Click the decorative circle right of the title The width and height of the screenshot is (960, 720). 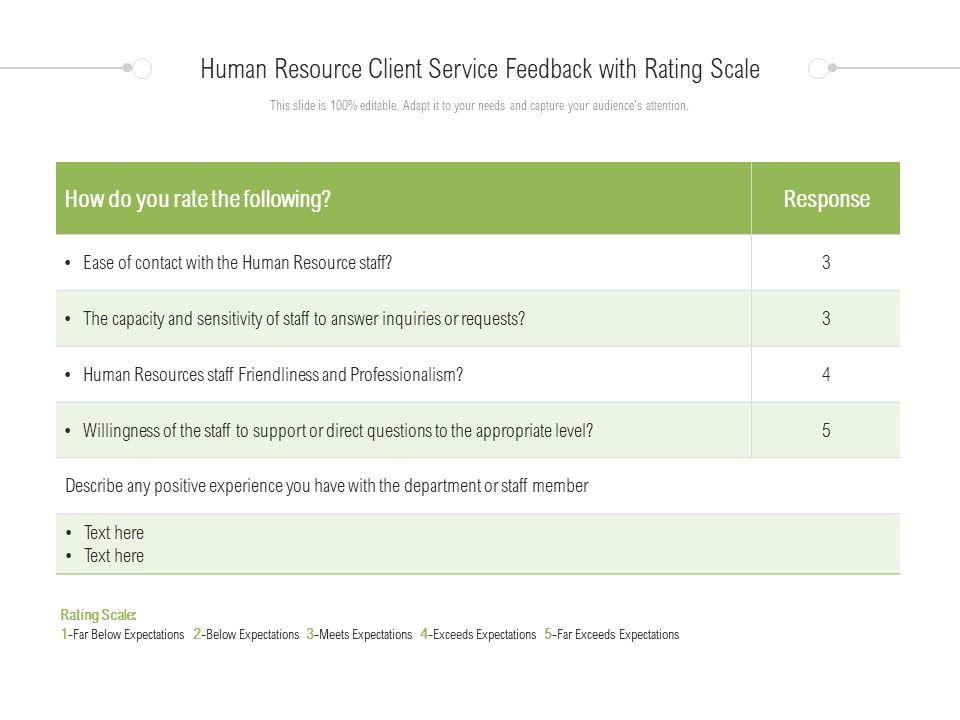click(x=817, y=68)
